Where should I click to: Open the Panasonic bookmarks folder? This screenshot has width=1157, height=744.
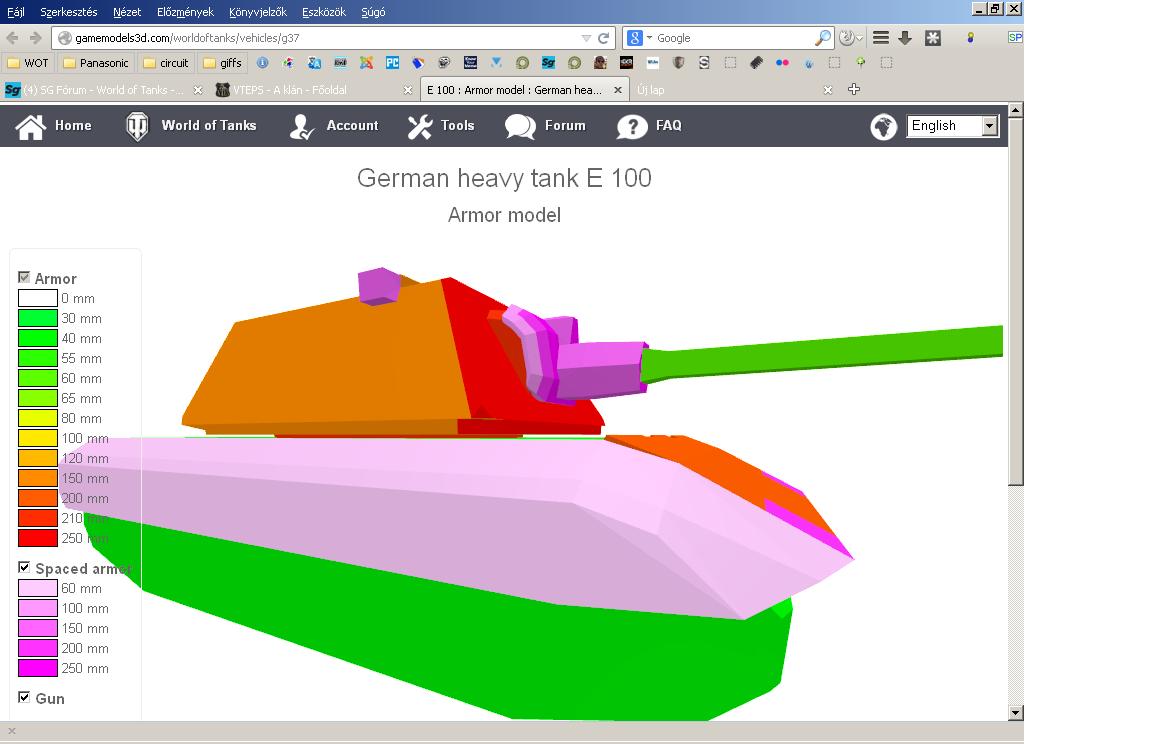[x=95, y=63]
